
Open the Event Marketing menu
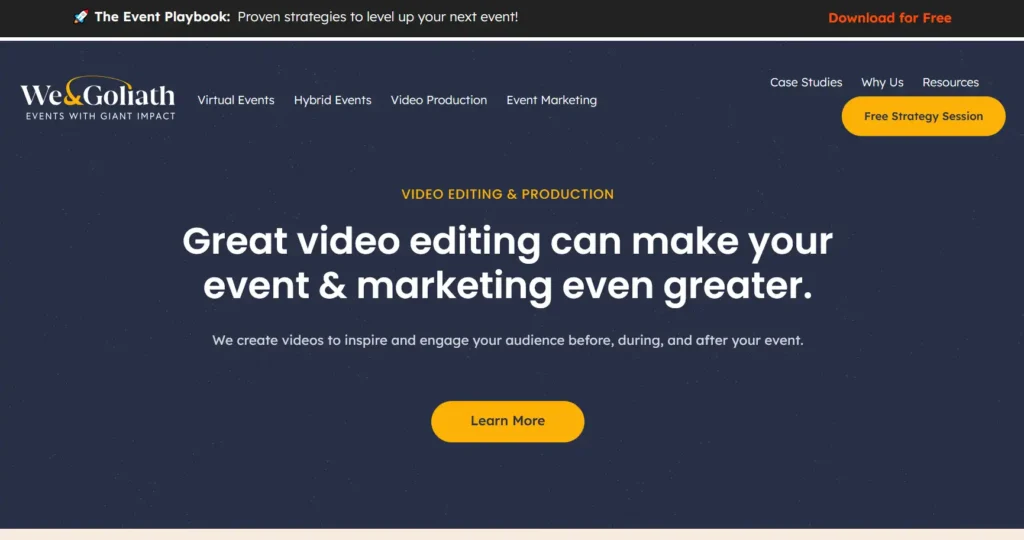pos(551,100)
